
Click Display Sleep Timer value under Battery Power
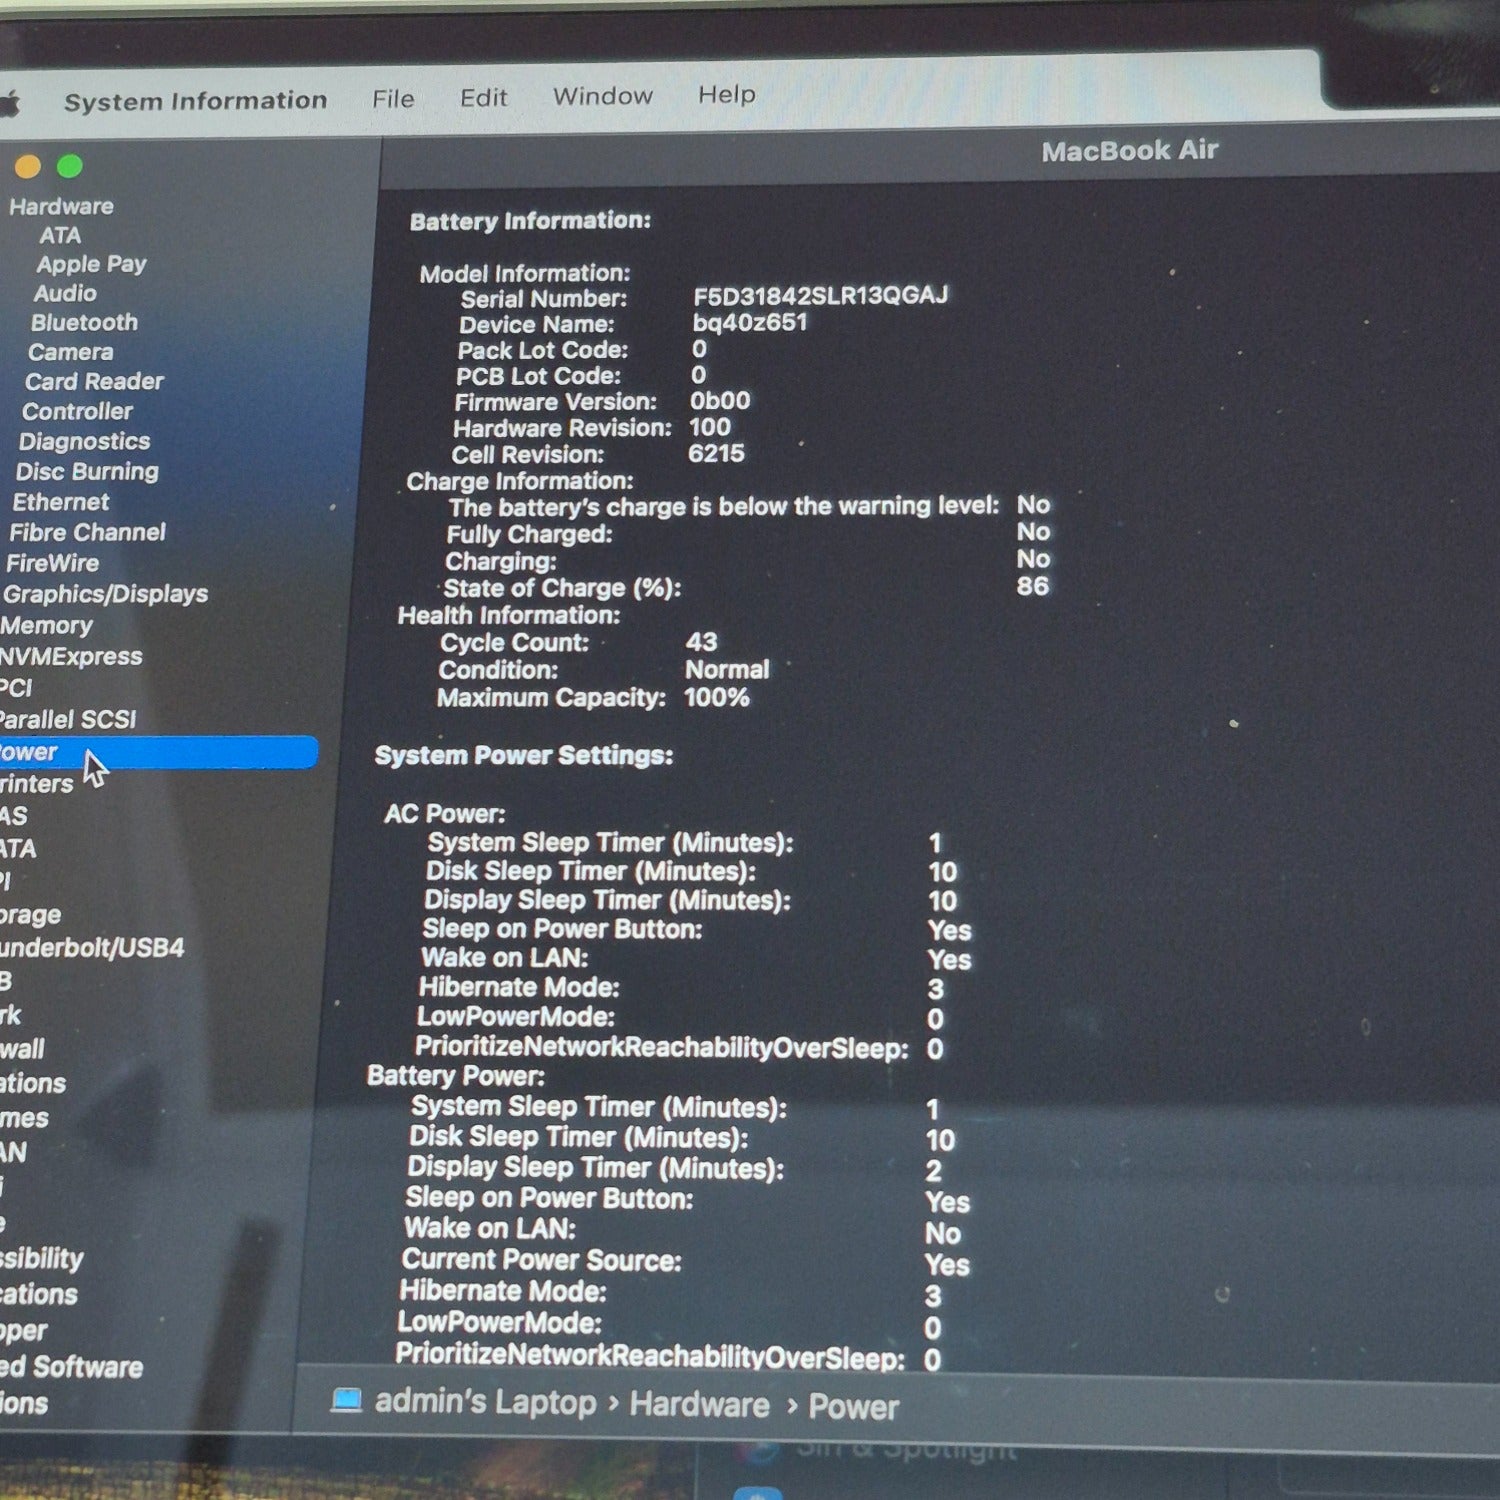933,1171
